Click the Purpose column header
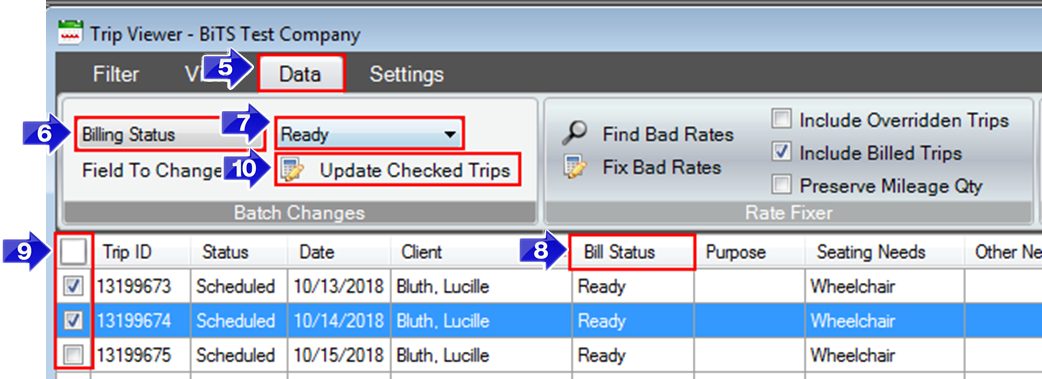Screen dimensions: 1042x379 (x=750, y=252)
